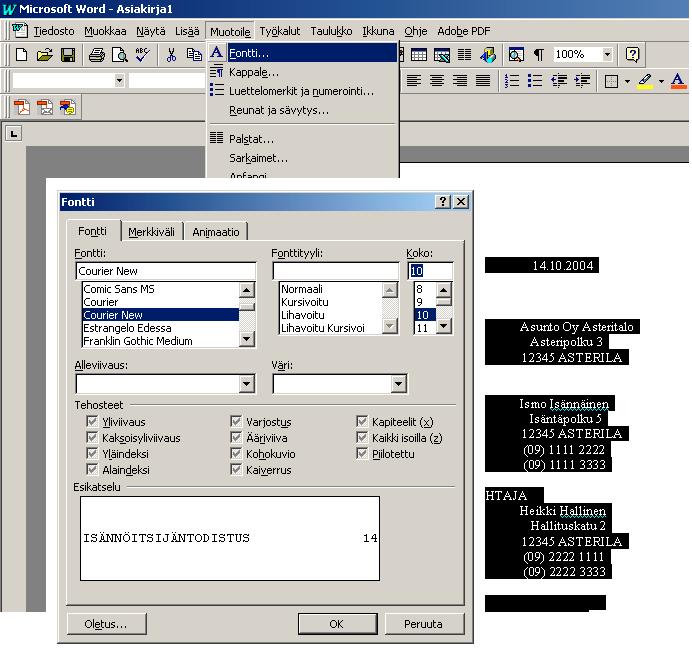The width and height of the screenshot is (692, 649).
Task: Open the 100% zoom dropdown
Action: pyautogui.click(x=607, y=55)
